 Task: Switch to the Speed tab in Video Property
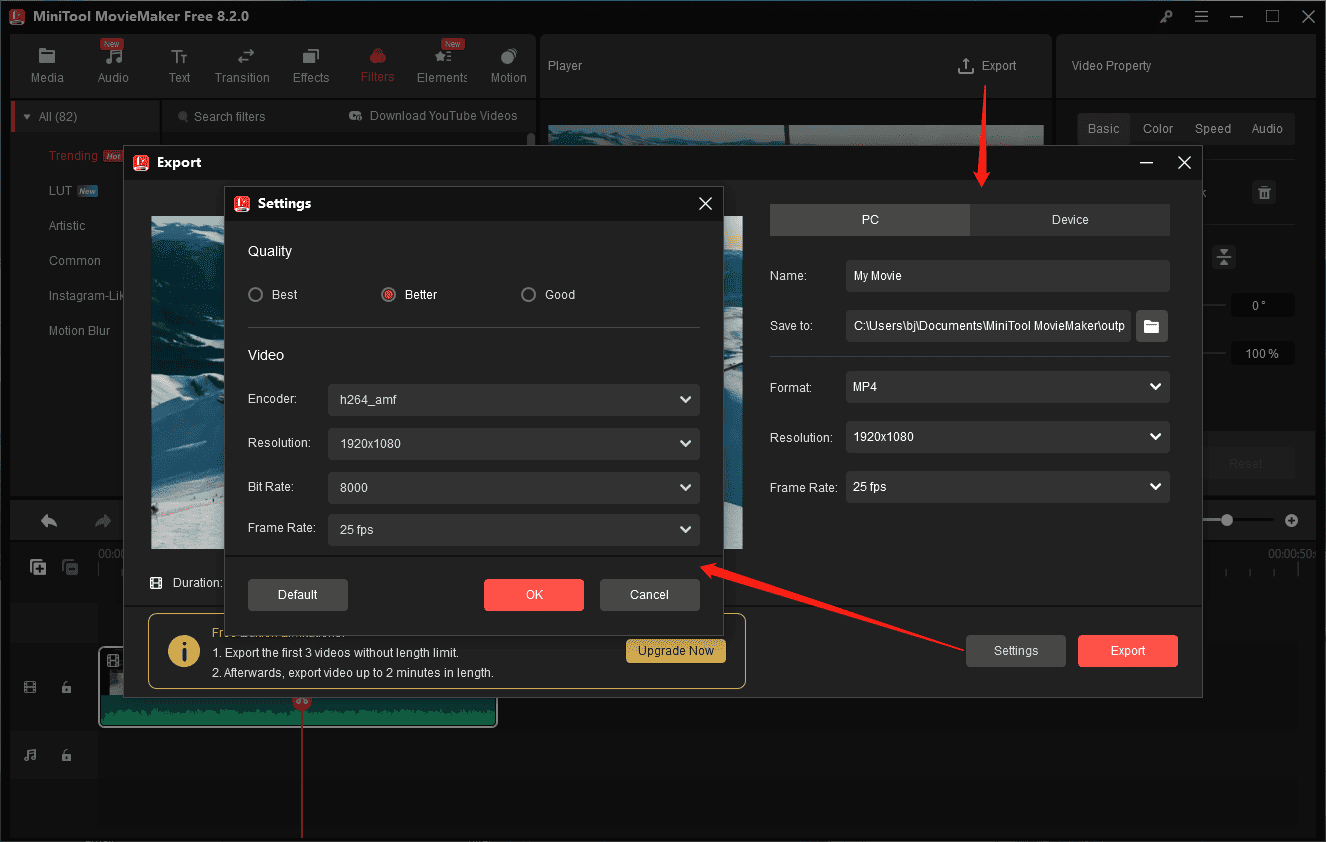tap(1213, 129)
